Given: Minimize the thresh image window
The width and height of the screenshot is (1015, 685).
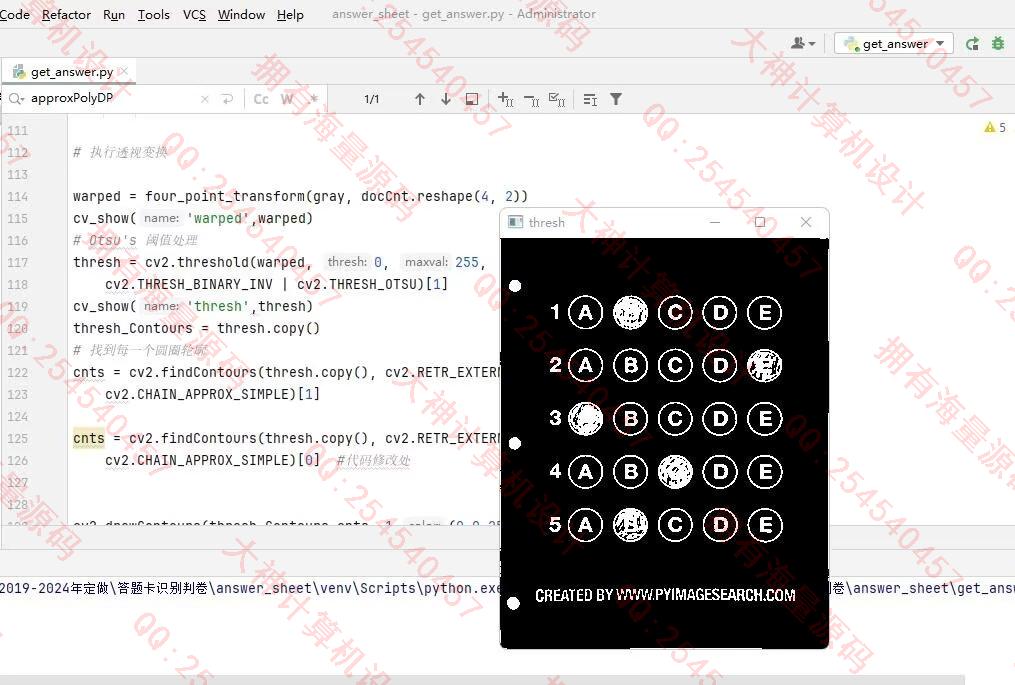Looking at the screenshot, I should pyautogui.click(x=715, y=222).
